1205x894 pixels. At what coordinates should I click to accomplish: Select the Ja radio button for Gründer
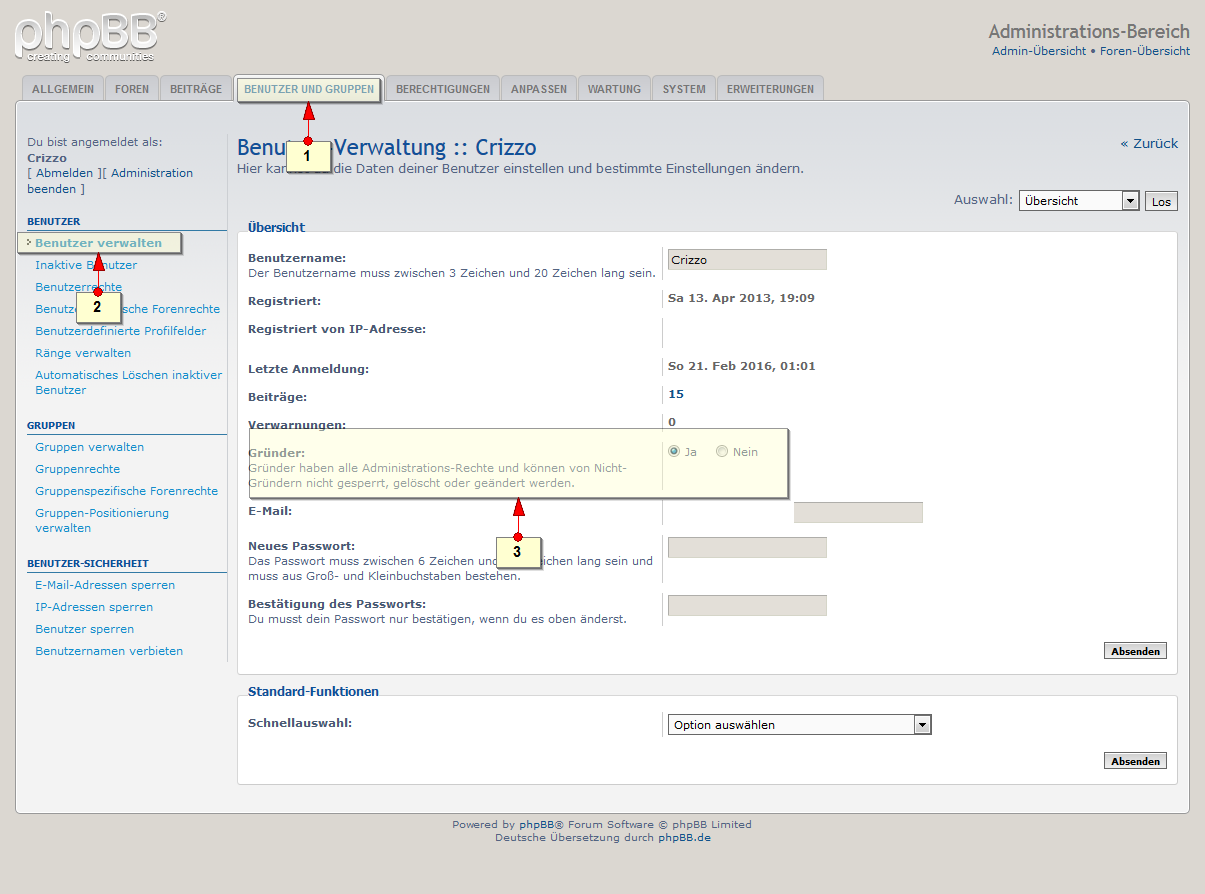[x=674, y=452]
